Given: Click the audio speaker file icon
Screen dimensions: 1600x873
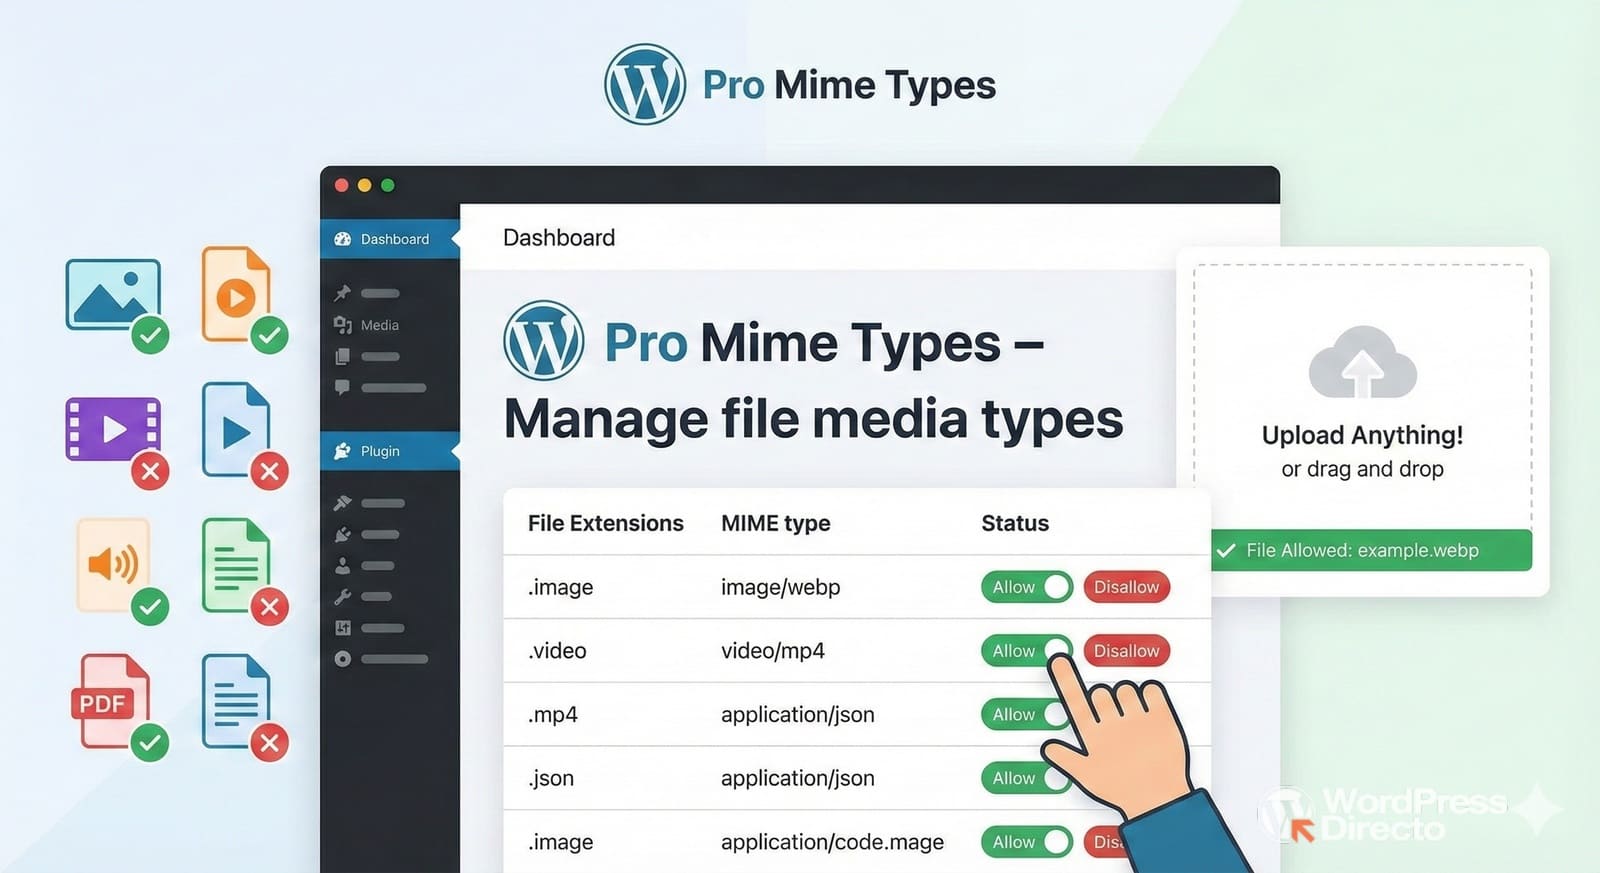Looking at the screenshot, I should pyautogui.click(x=112, y=564).
